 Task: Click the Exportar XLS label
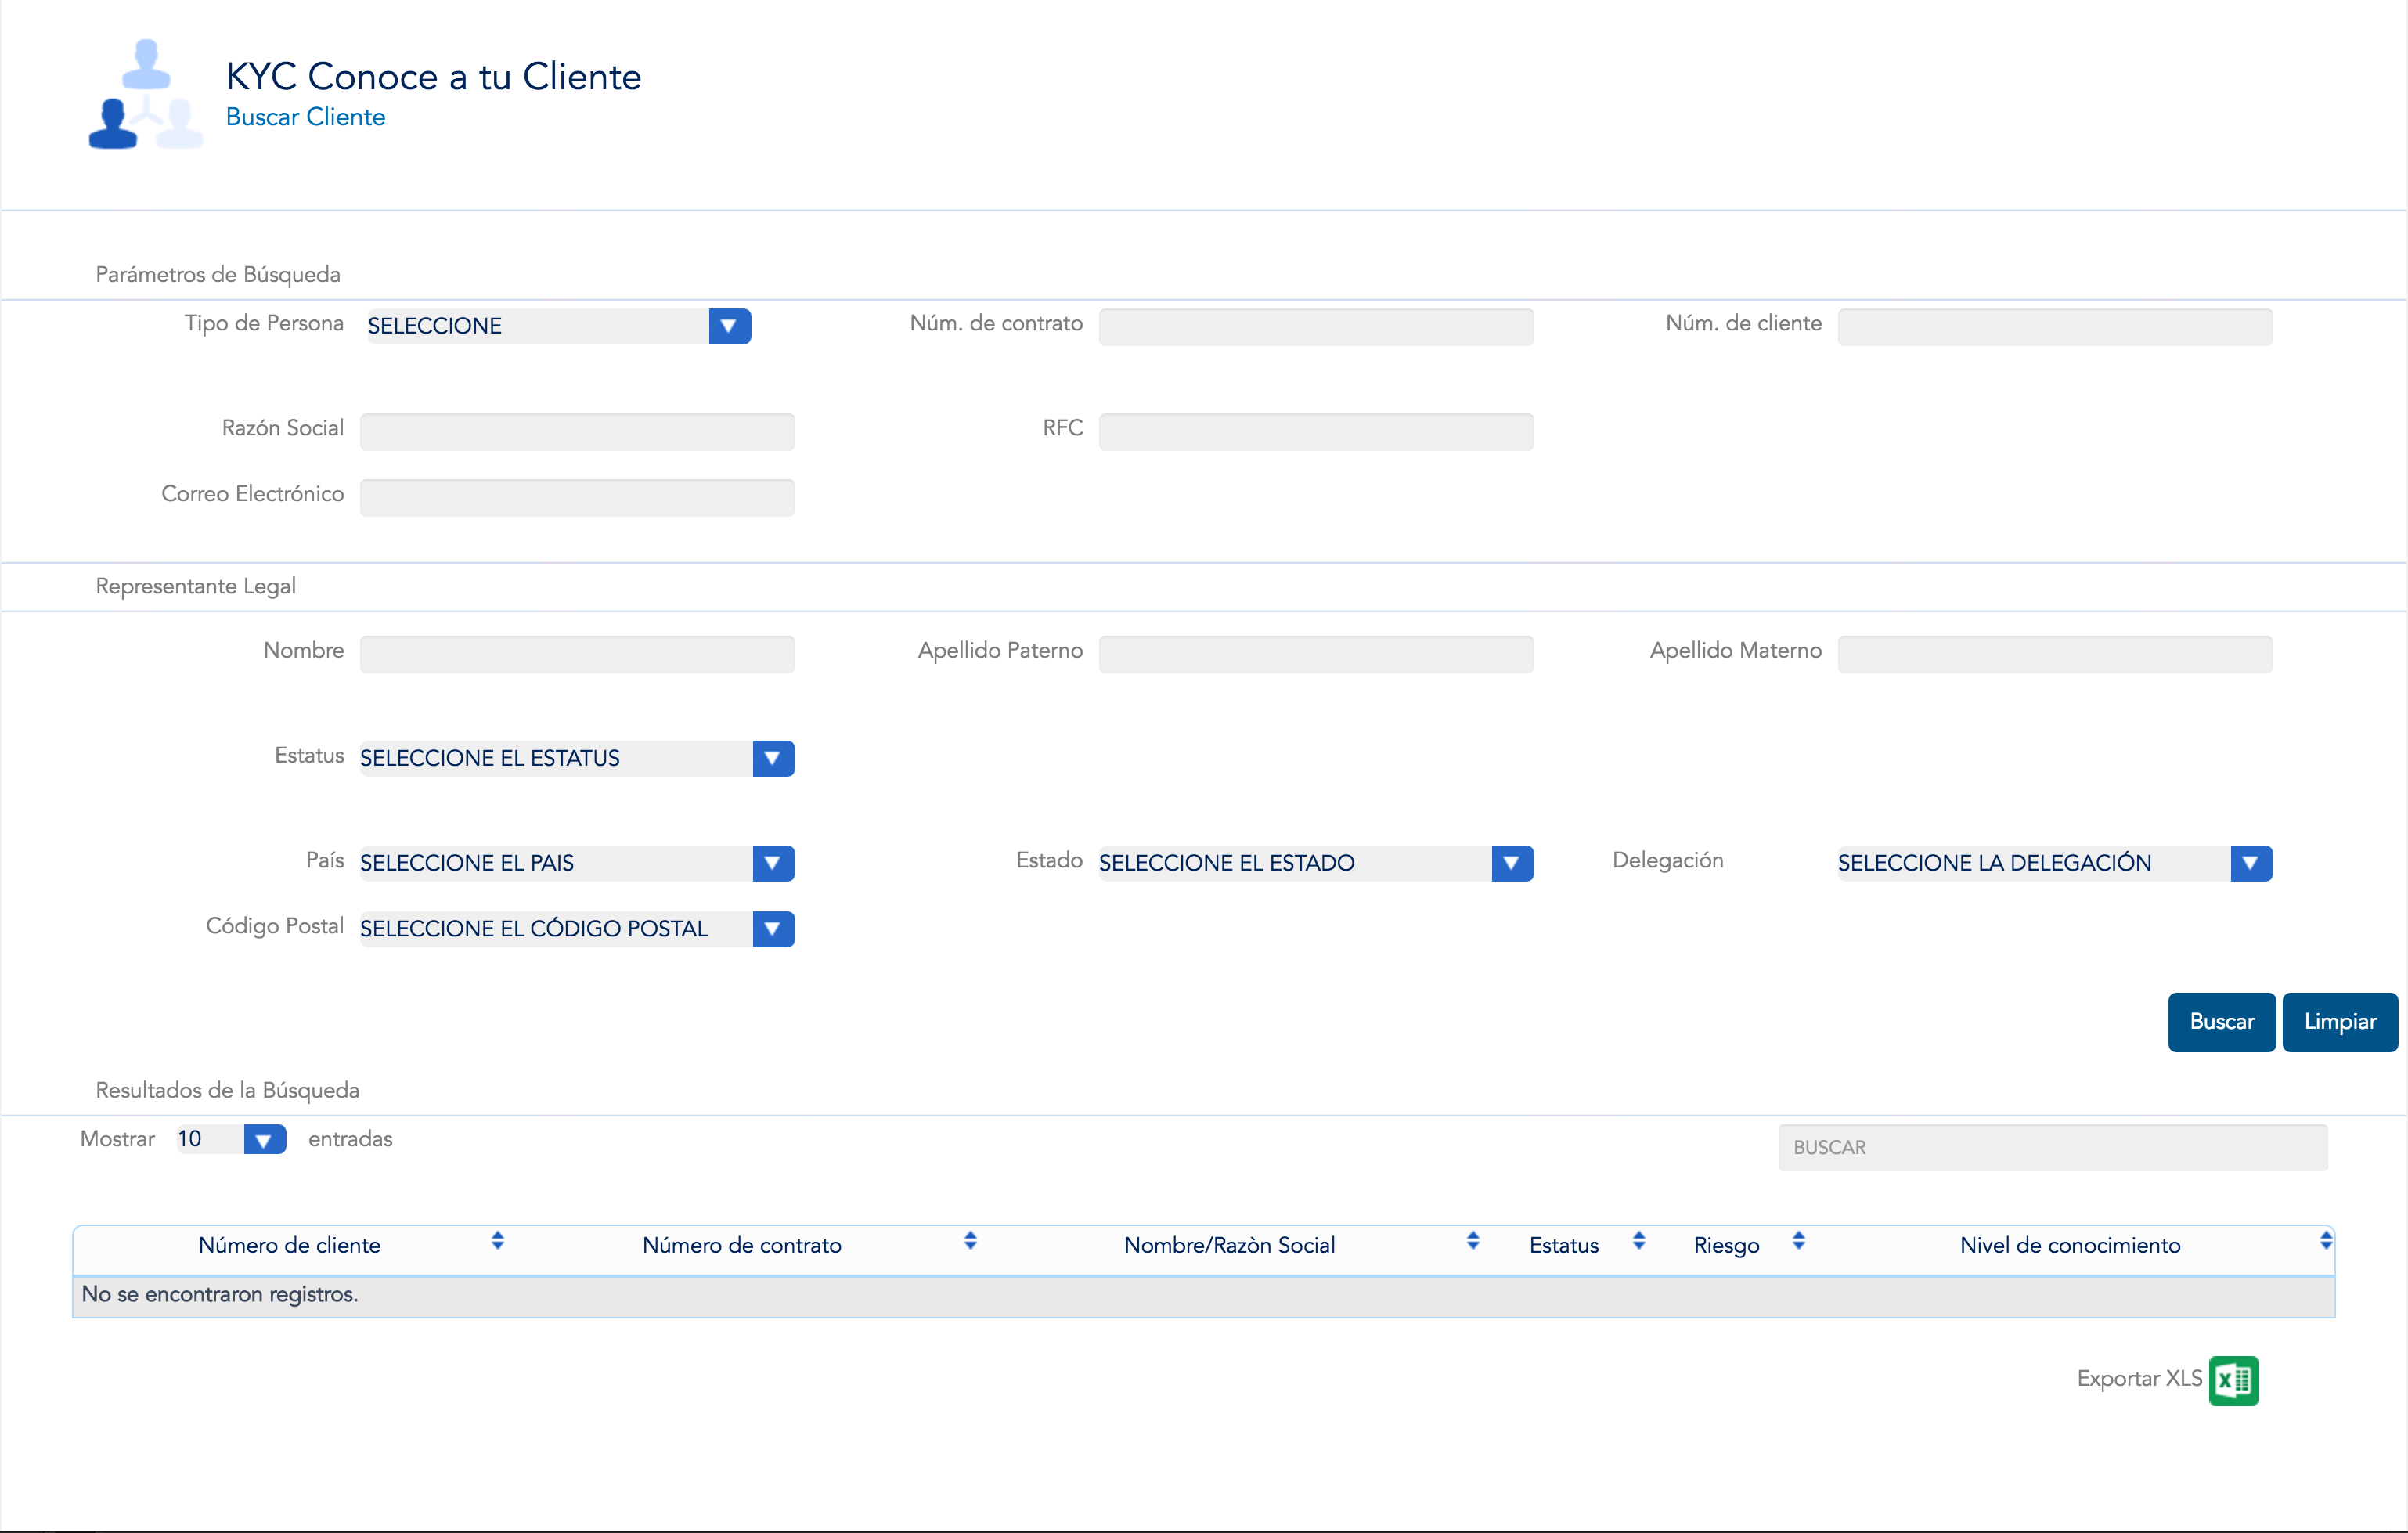point(2139,1379)
